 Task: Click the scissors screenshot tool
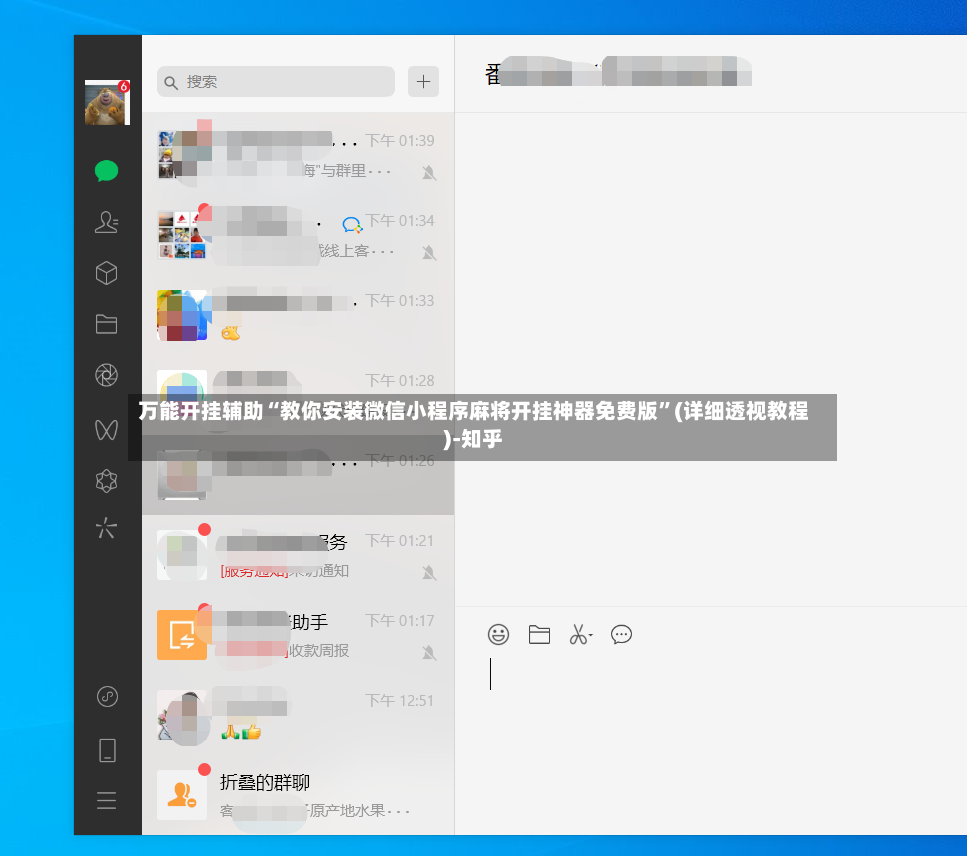(578, 634)
